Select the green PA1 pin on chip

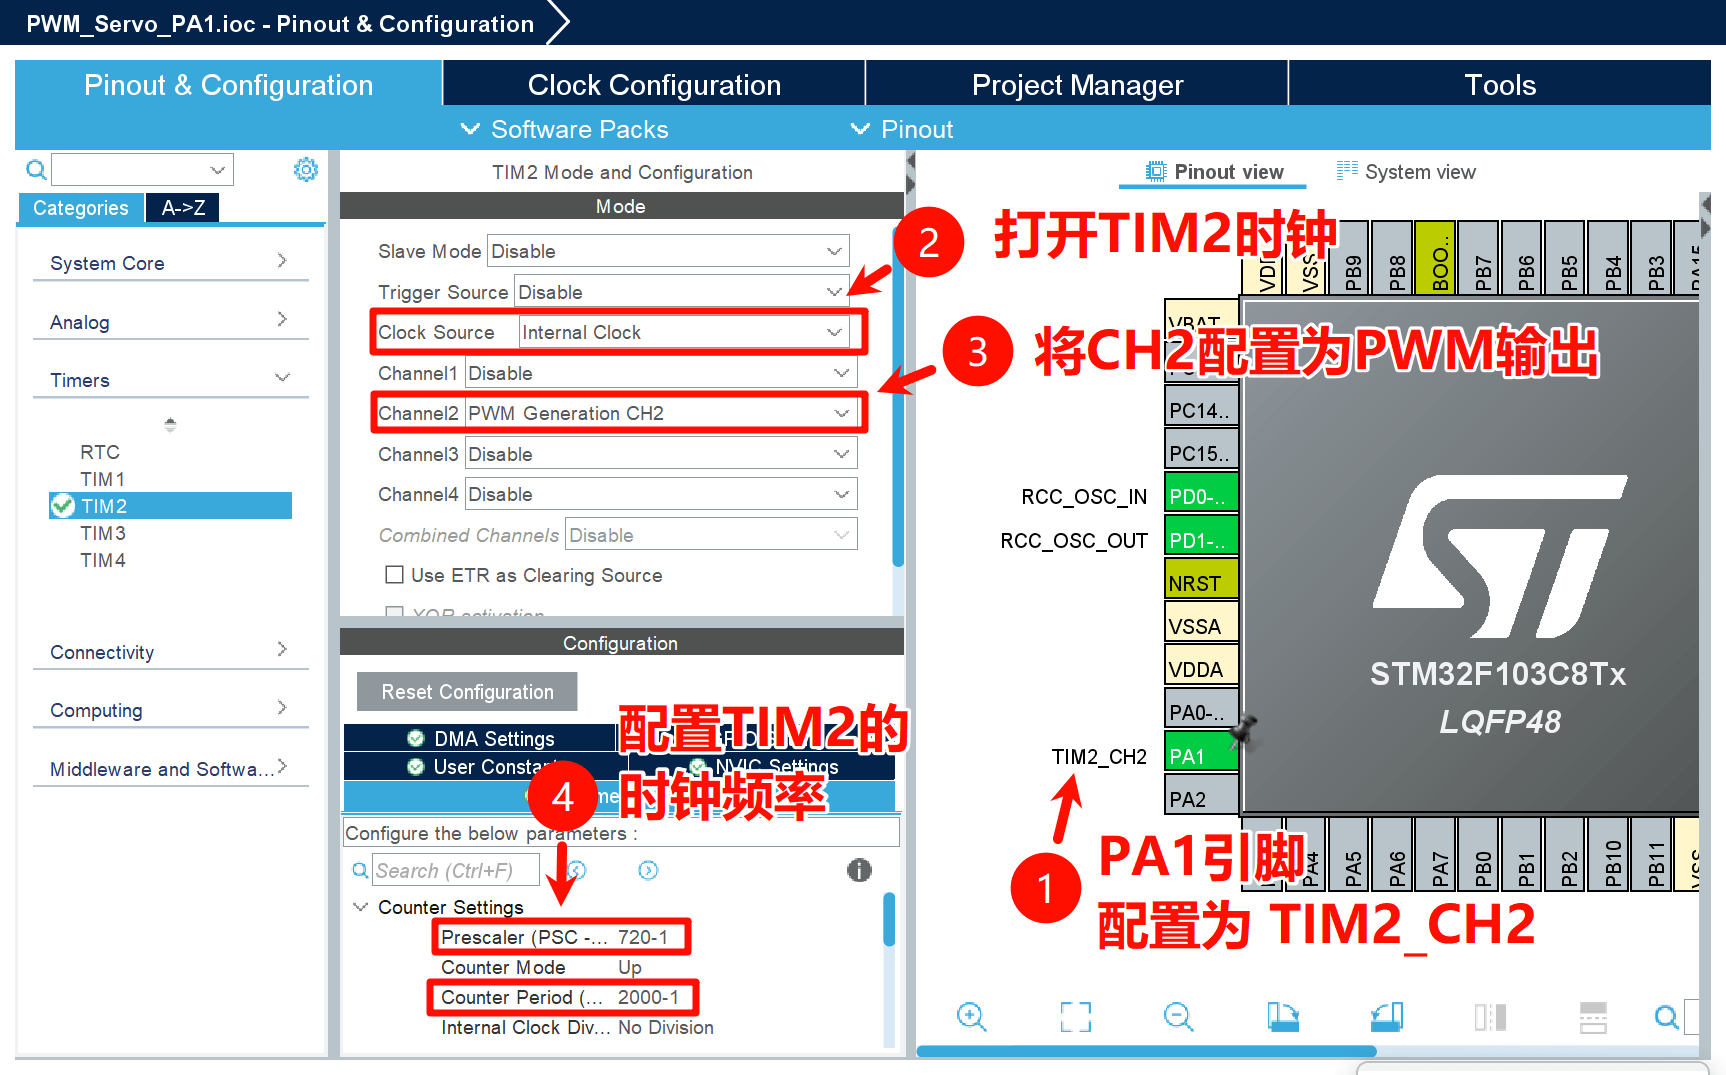click(x=1201, y=756)
